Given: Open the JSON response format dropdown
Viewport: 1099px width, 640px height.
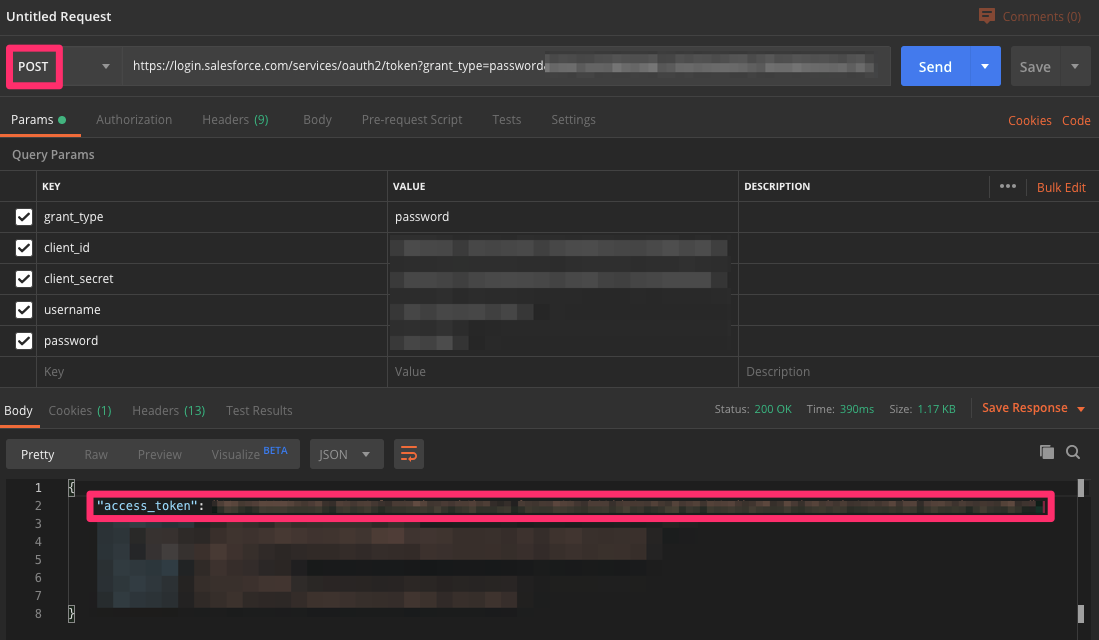Looking at the screenshot, I should coord(346,453).
